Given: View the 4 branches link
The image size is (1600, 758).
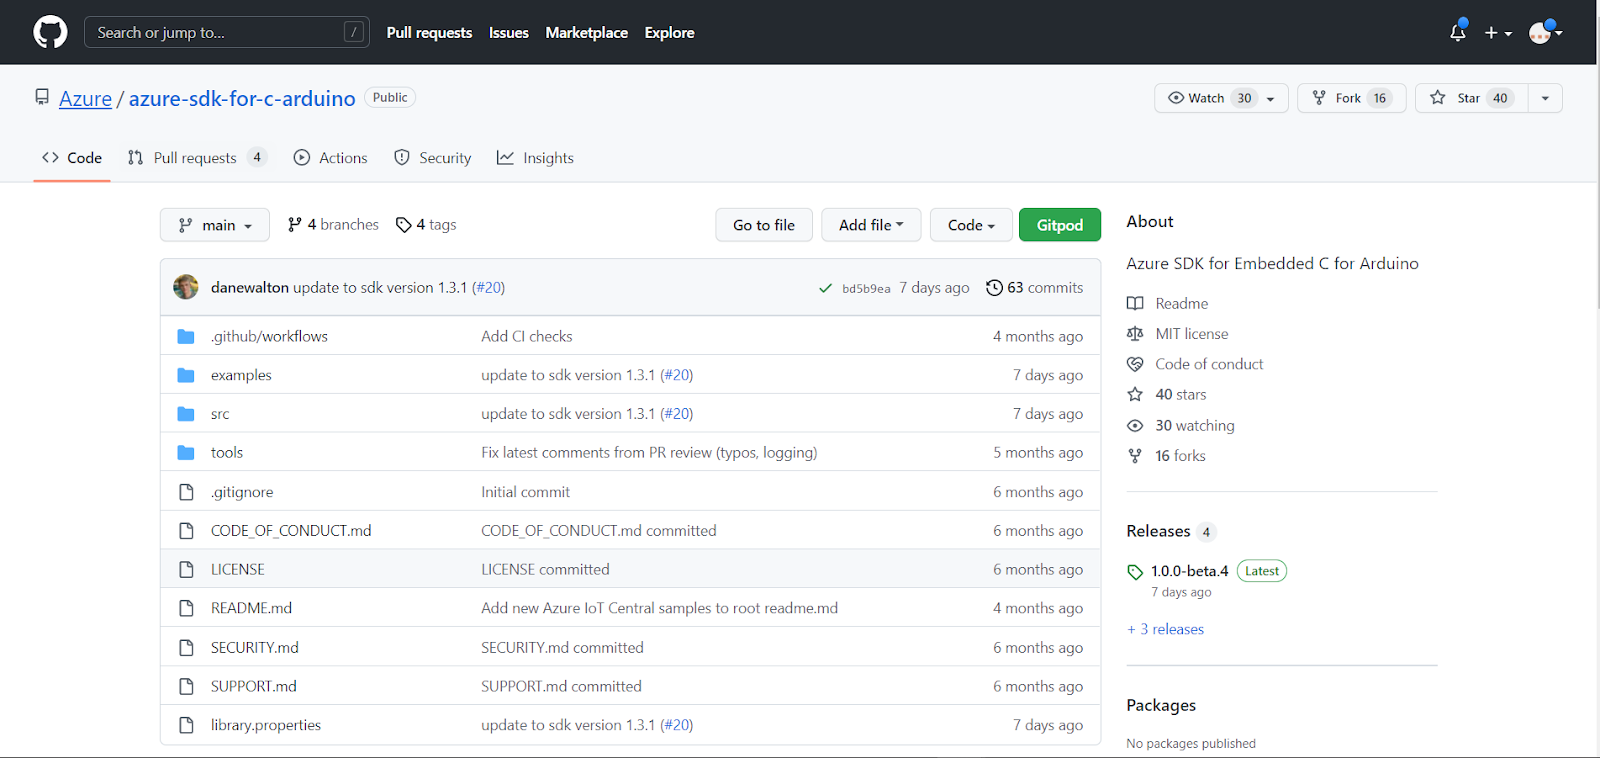Looking at the screenshot, I should click(x=333, y=225).
